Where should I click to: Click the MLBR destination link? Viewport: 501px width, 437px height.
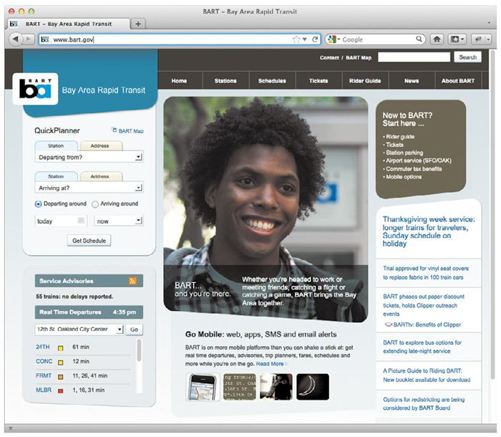pos(43,390)
